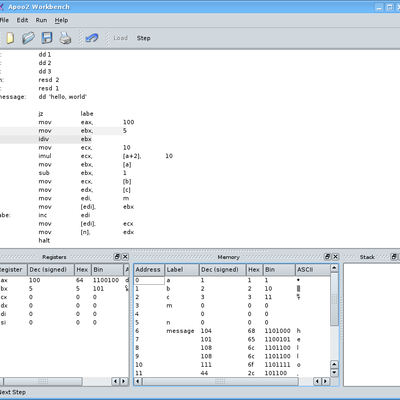
Task: Click registers horizontal scroll left arrow
Action: point(115,381)
